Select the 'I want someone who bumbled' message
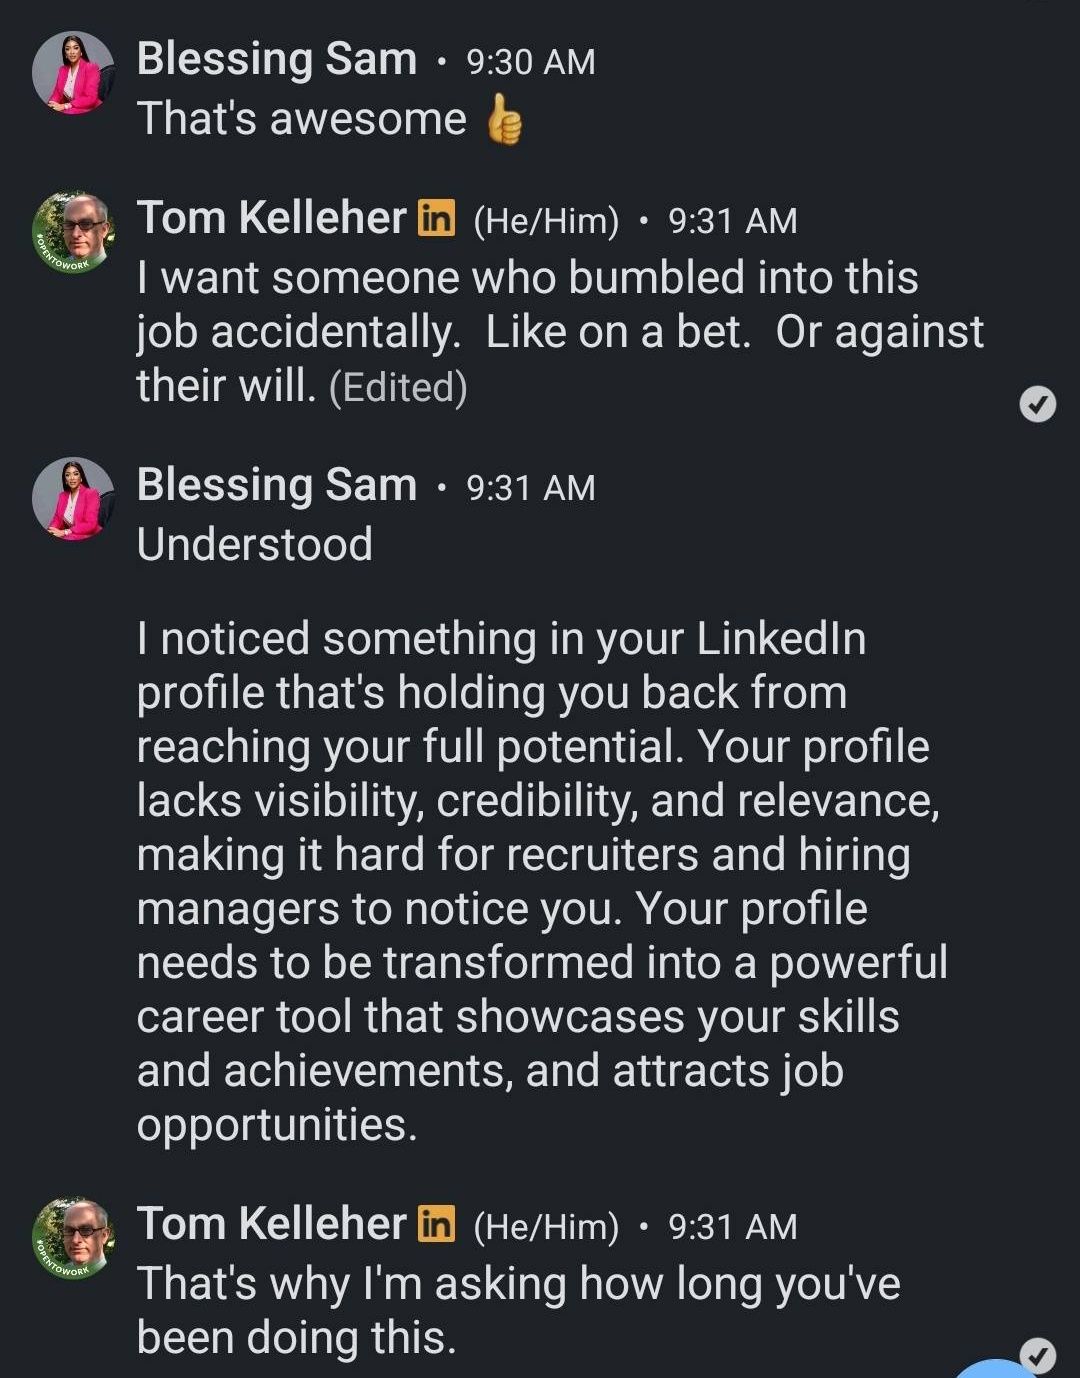The image size is (1080, 1378). coord(560,332)
